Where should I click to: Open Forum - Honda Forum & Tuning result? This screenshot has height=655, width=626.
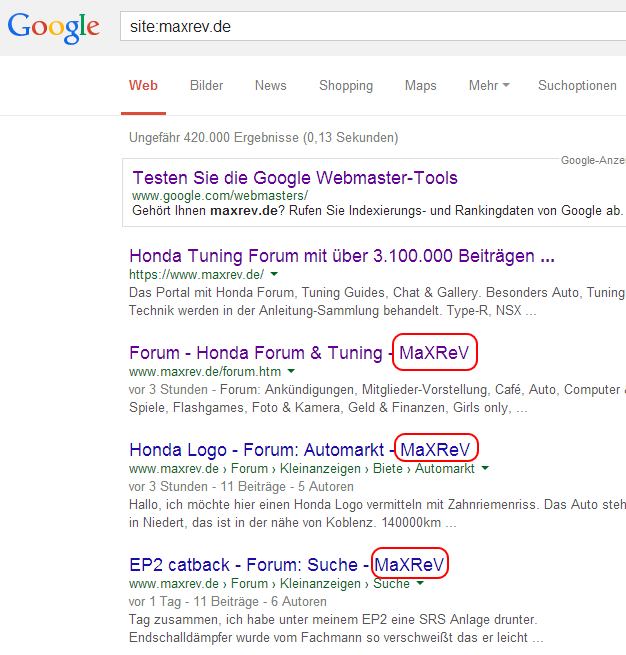[x=299, y=353]
